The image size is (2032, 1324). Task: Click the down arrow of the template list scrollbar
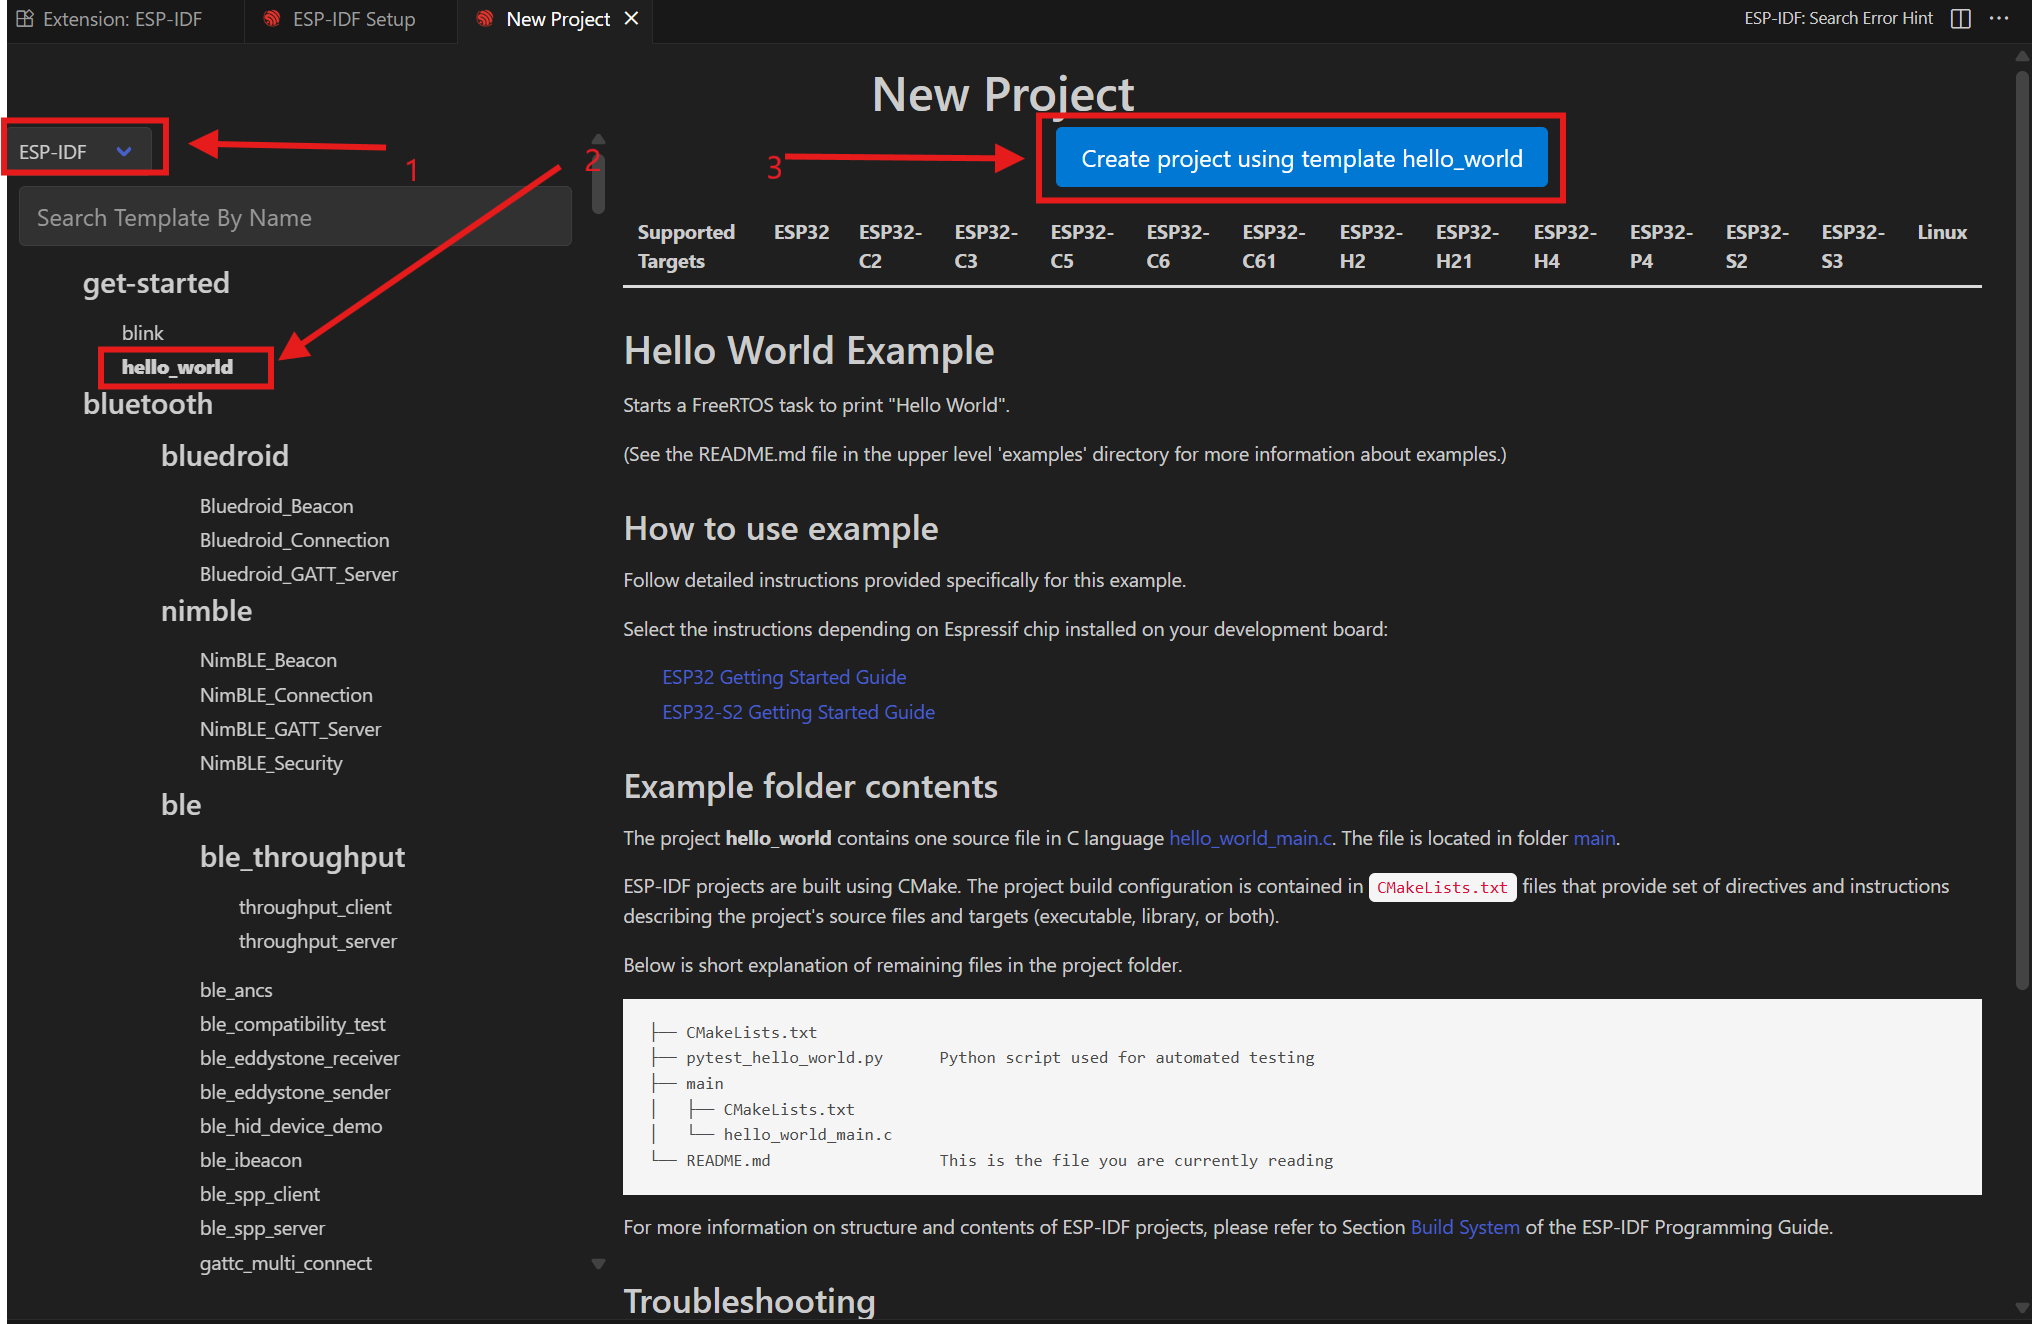pos(598,1264)
